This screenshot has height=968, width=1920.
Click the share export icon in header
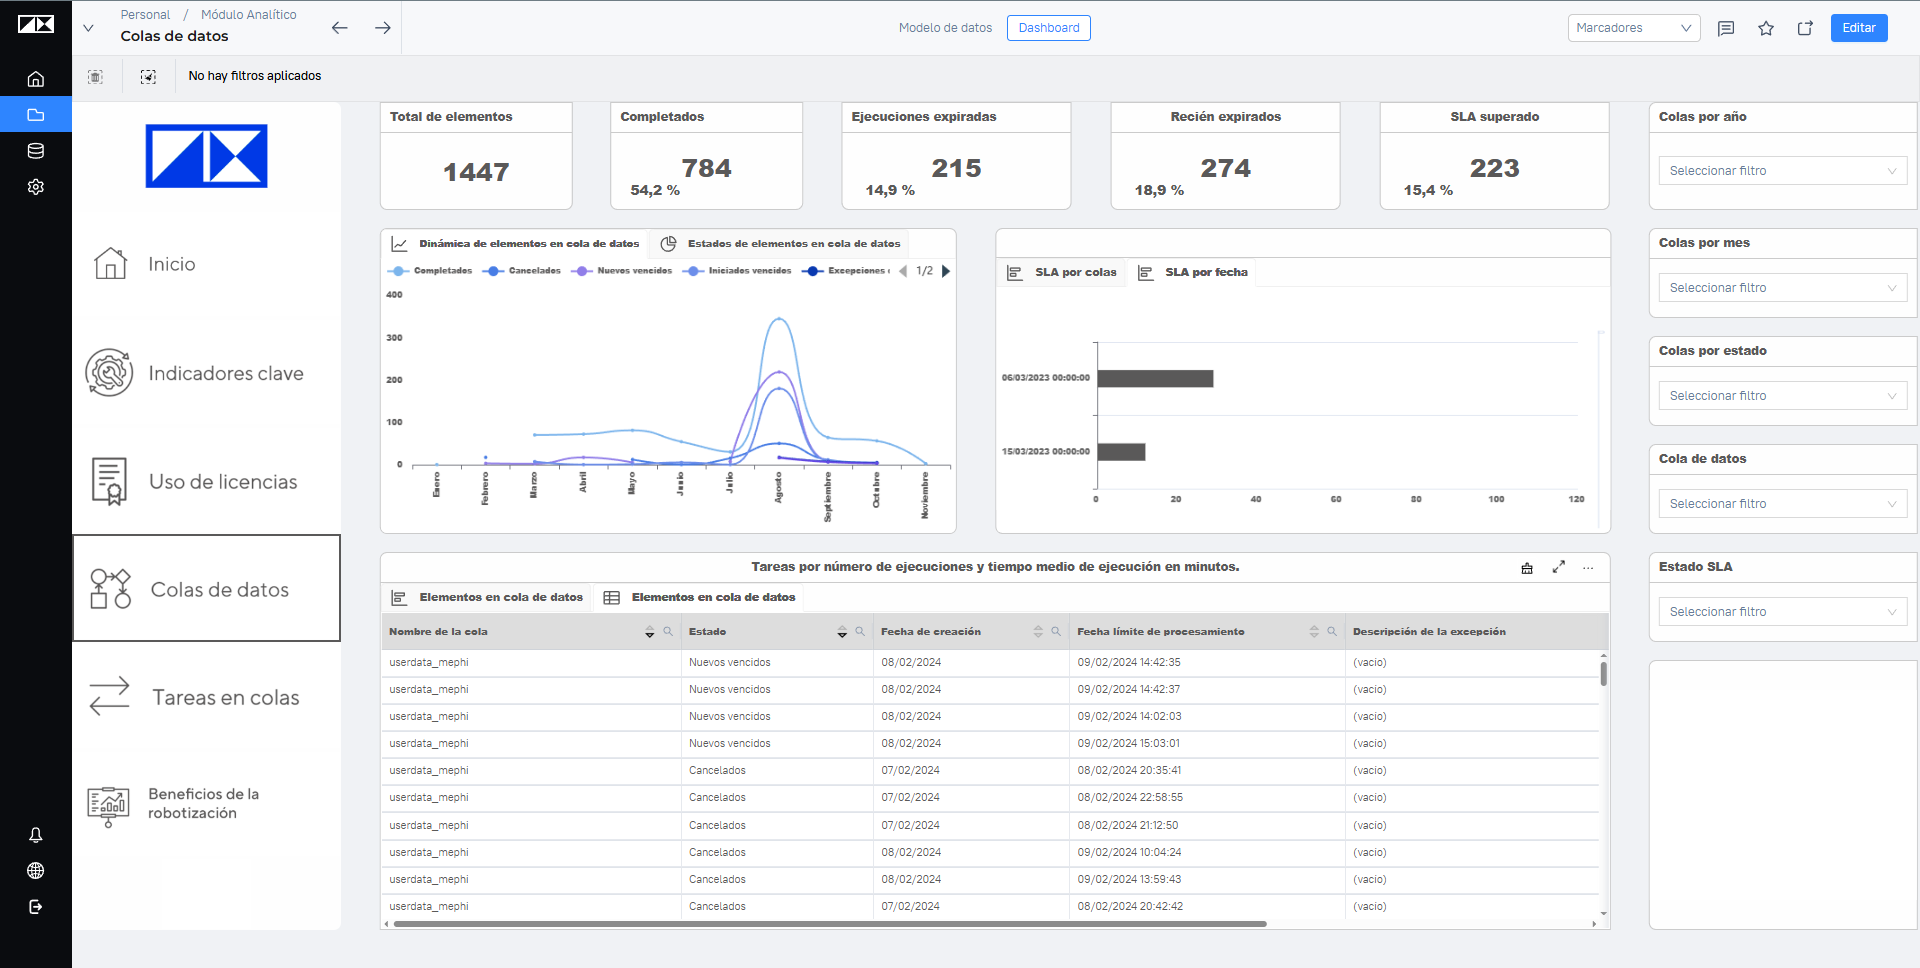pyautogui.click(x=1805, y=28)
